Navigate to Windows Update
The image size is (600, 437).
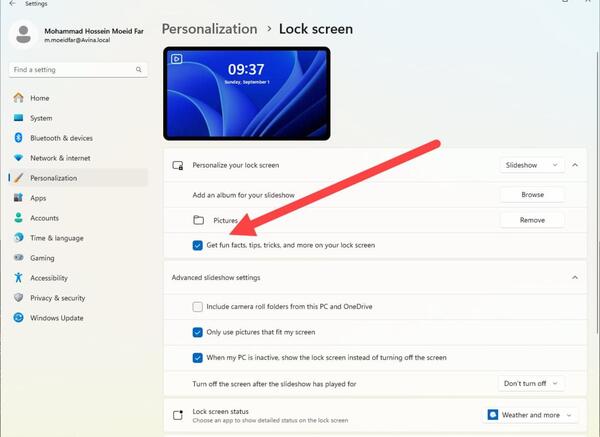pyautogui.click(x=78, y=317)
